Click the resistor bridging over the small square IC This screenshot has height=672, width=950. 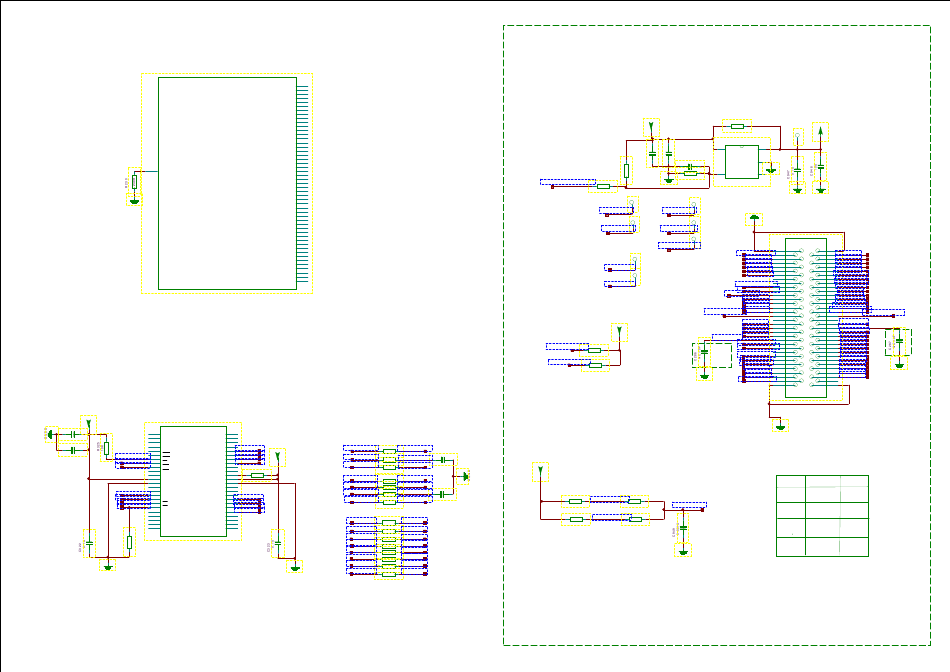point(737,127)
